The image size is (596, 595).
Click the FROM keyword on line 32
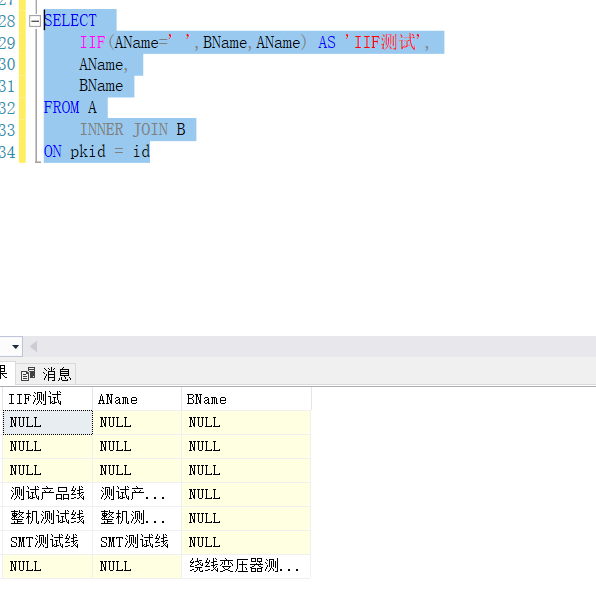tap(62, 108)
